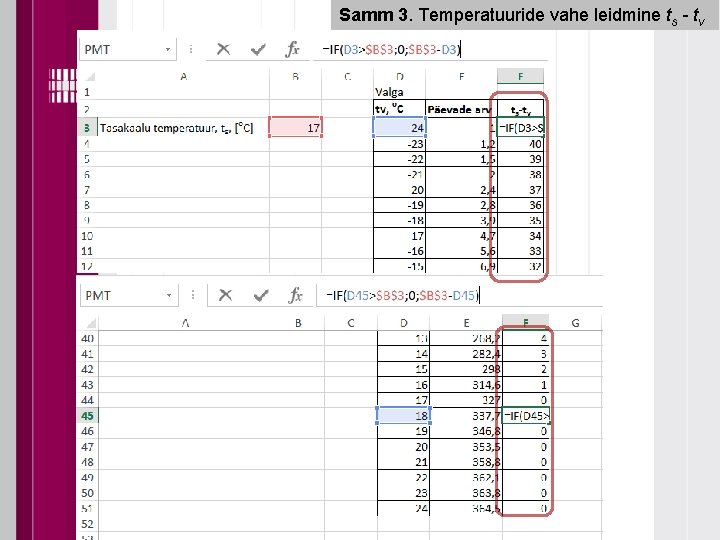This screenshot has width=720, height=540.
Task: Select row 52 header in lower sheet
Action: coord(87,524)
